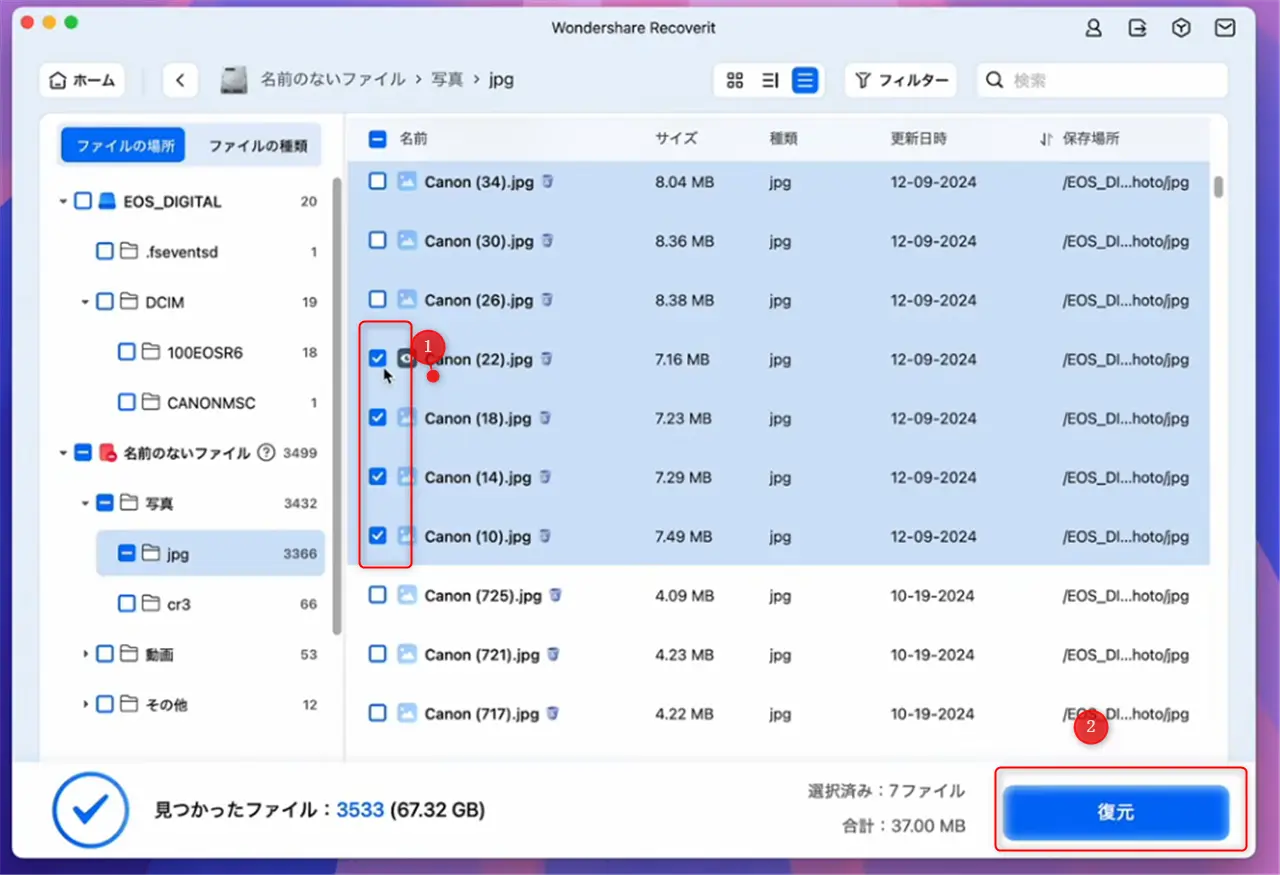
Task: Click the 検索 search field
Action: tap(1102, 80)
